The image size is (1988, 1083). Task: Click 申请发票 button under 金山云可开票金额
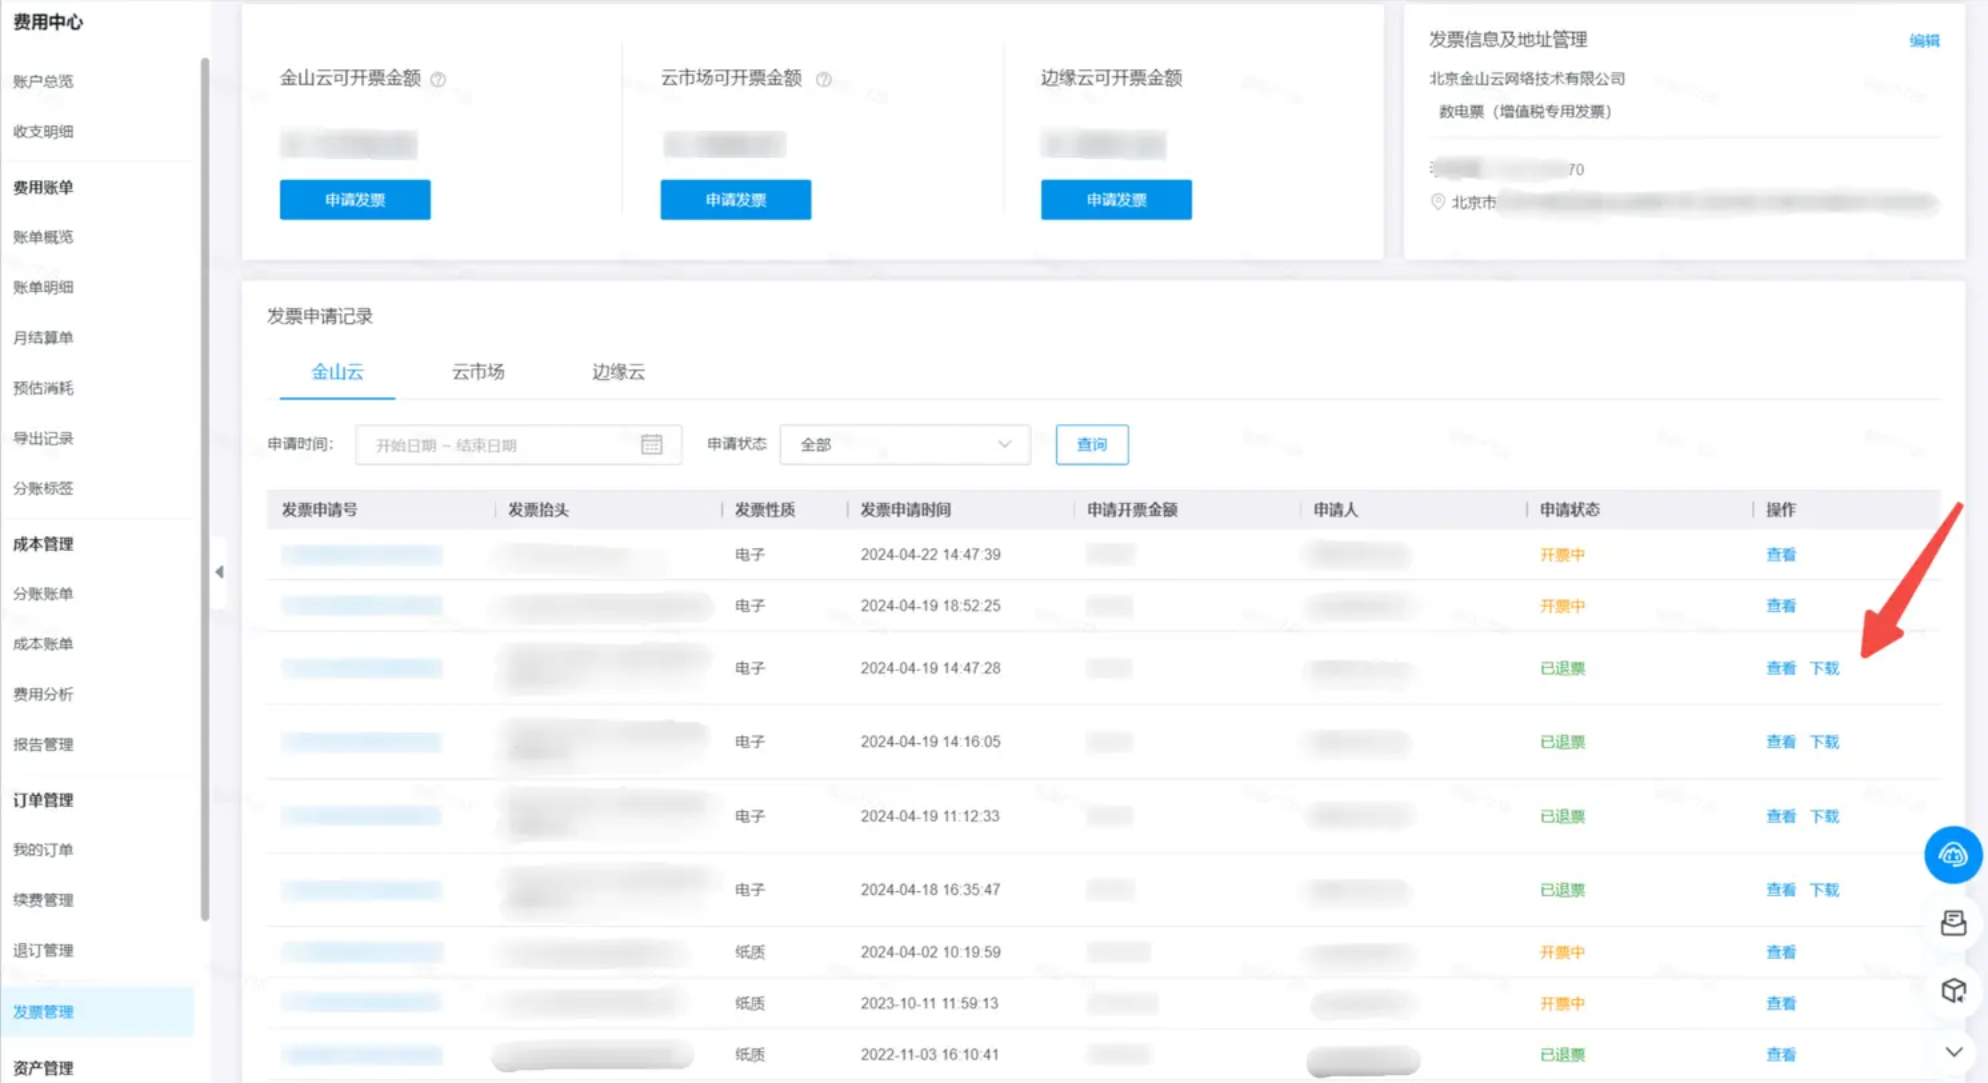355,200
